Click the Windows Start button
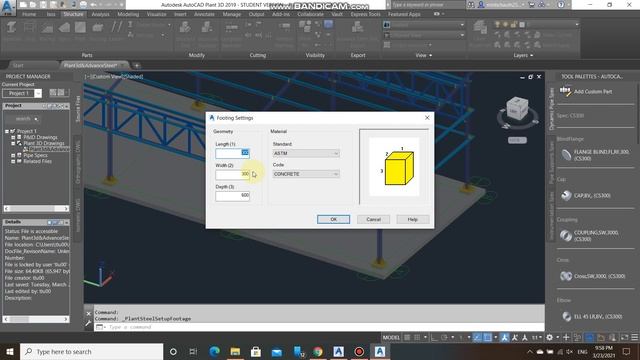The image size is (640, 360). [9, 351]
